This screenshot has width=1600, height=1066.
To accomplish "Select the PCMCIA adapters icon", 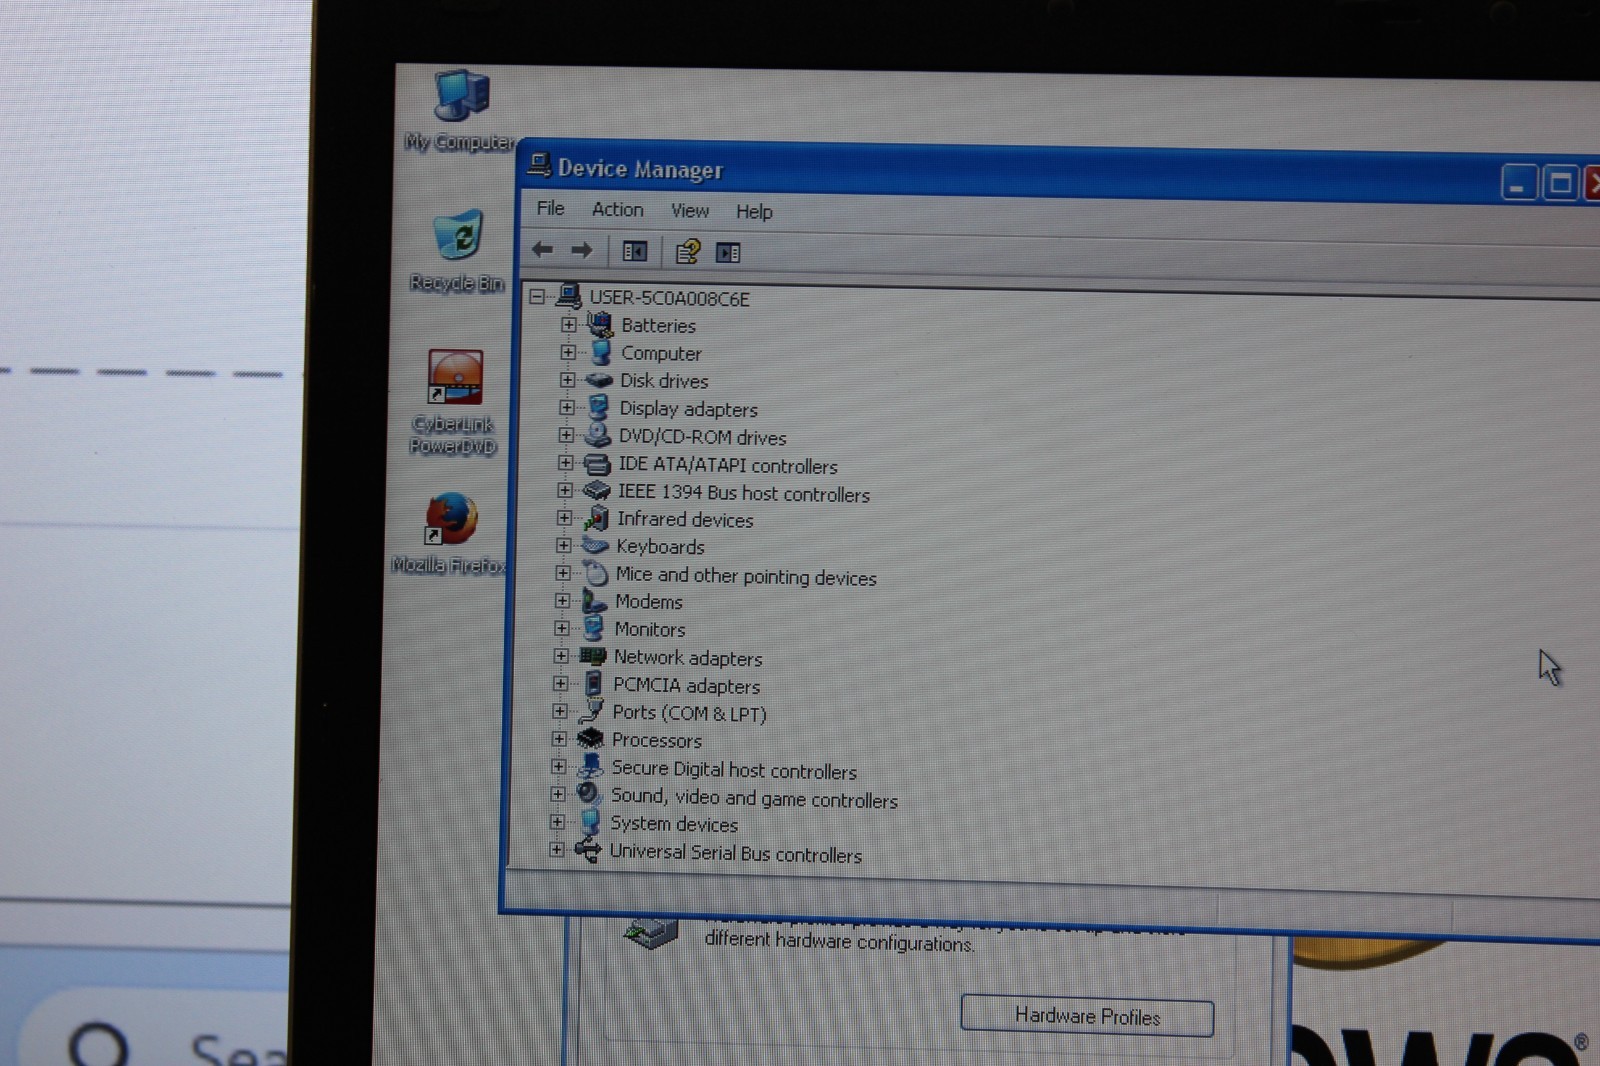I will point(593,683).
